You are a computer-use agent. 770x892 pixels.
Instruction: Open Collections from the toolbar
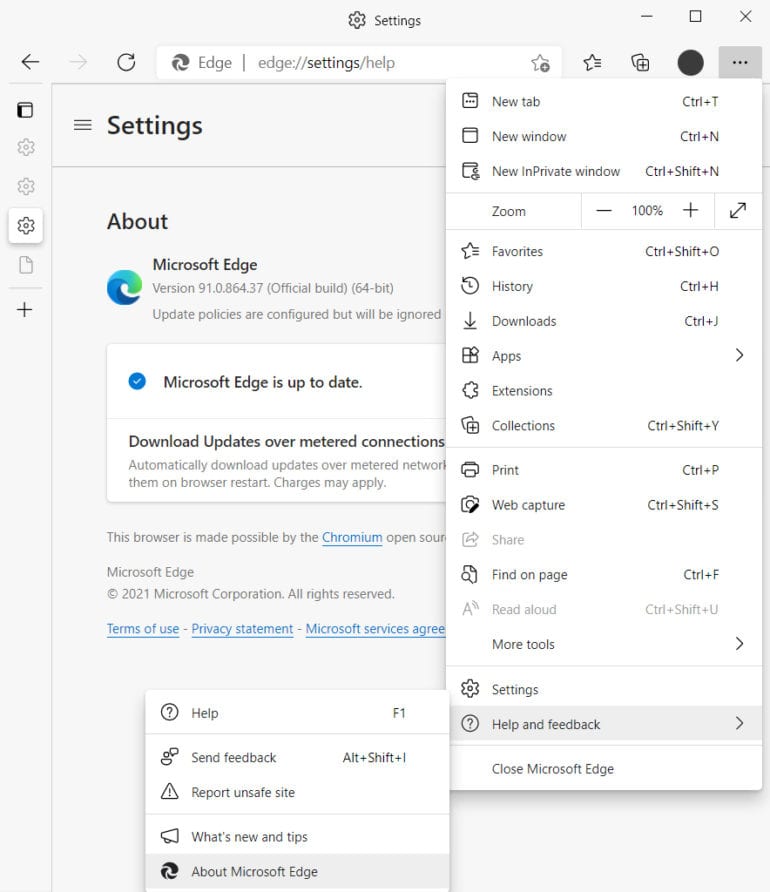coord(641,62)
